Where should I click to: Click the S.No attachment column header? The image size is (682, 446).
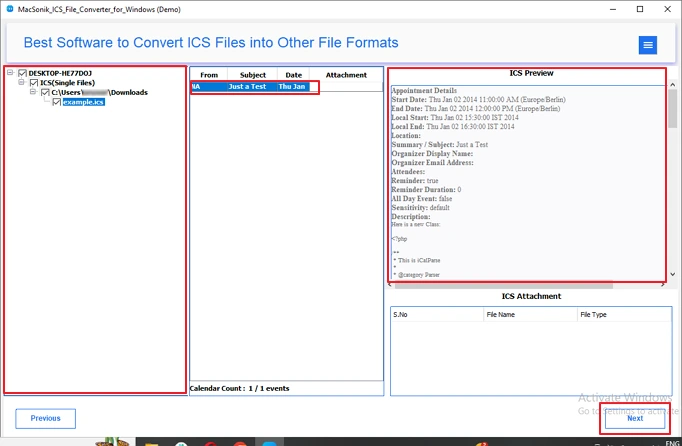[437, 314]
